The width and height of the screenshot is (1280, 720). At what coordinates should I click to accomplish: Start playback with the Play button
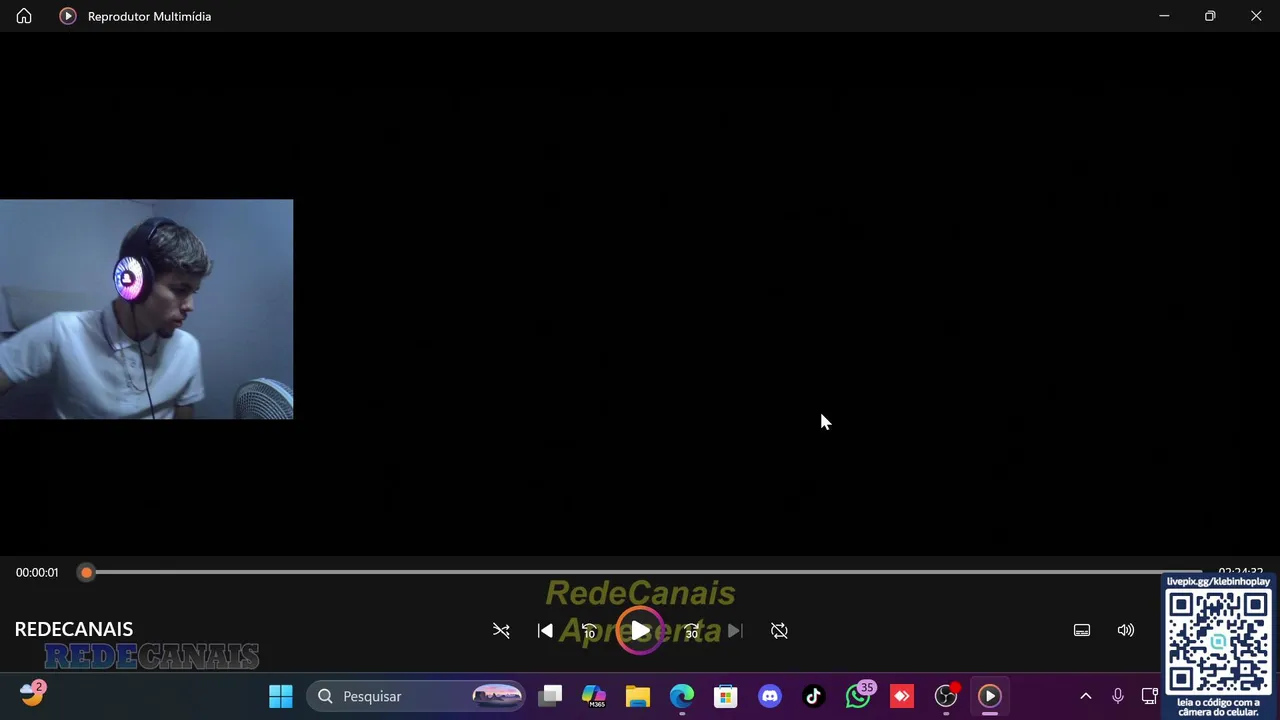pos(640,631)
